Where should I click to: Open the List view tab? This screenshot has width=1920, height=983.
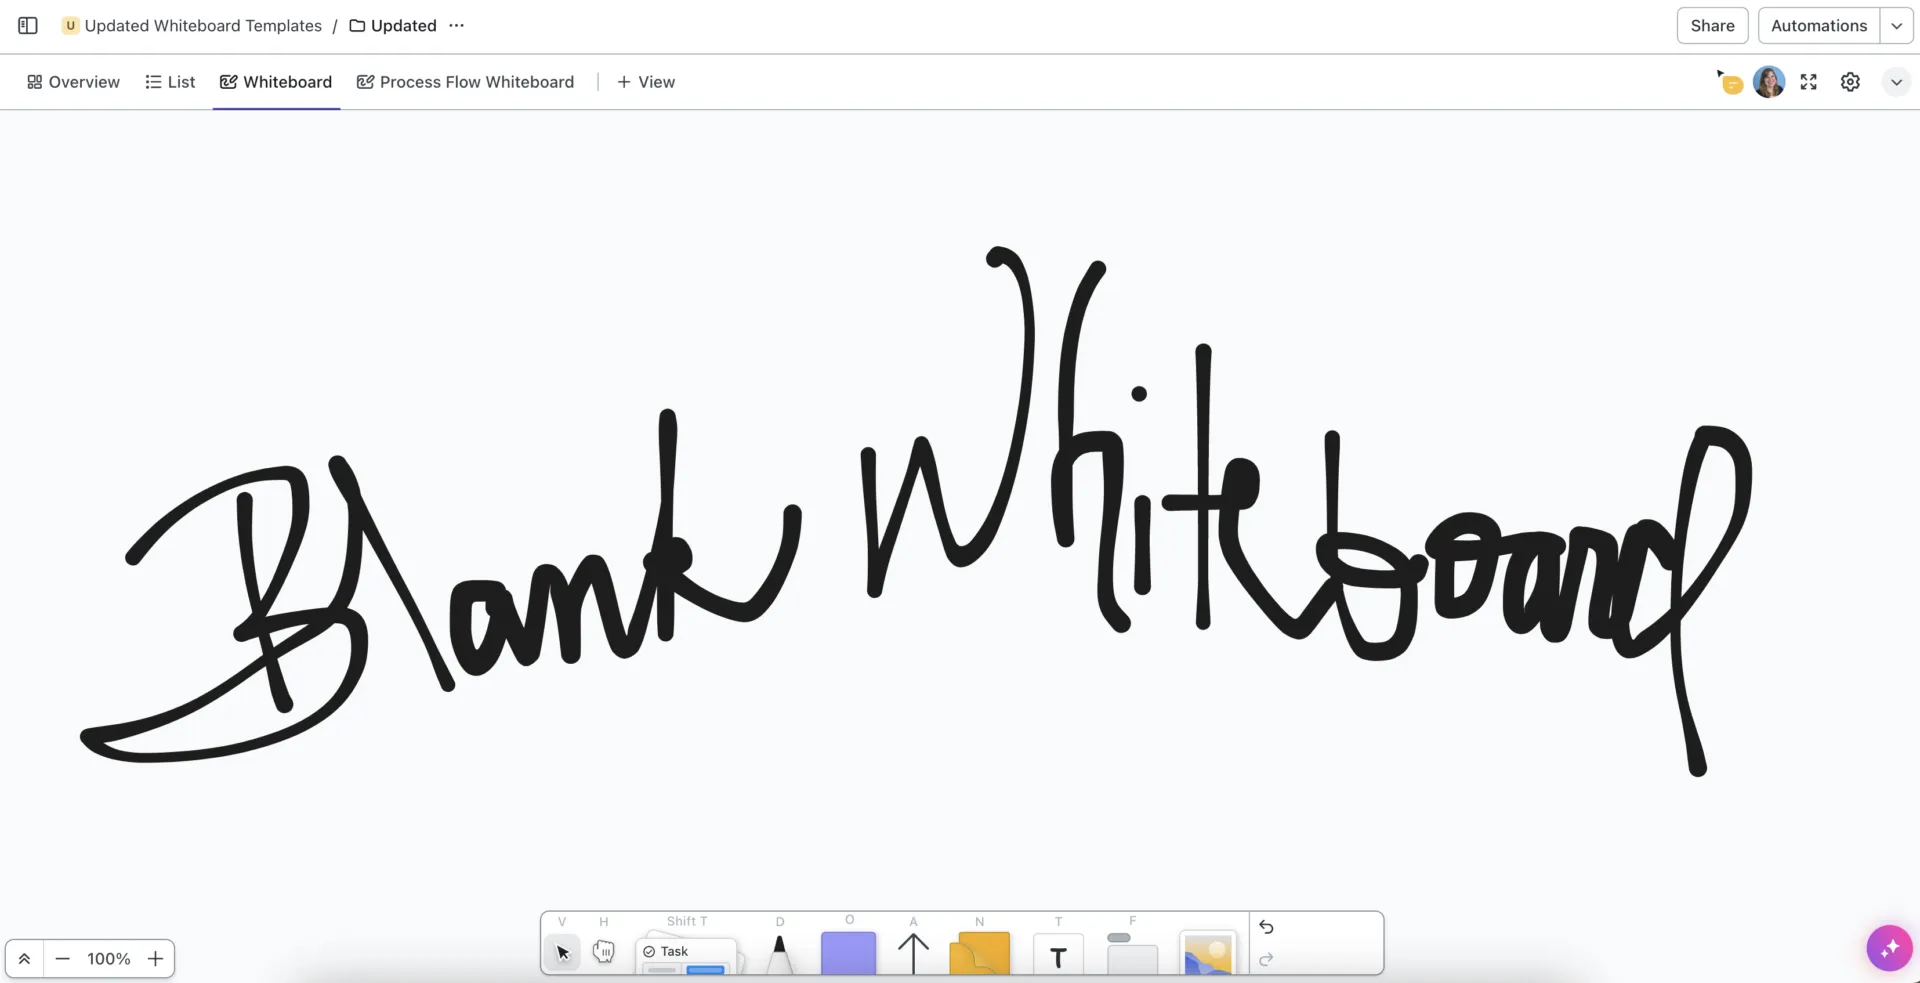[x=169, y=82]
